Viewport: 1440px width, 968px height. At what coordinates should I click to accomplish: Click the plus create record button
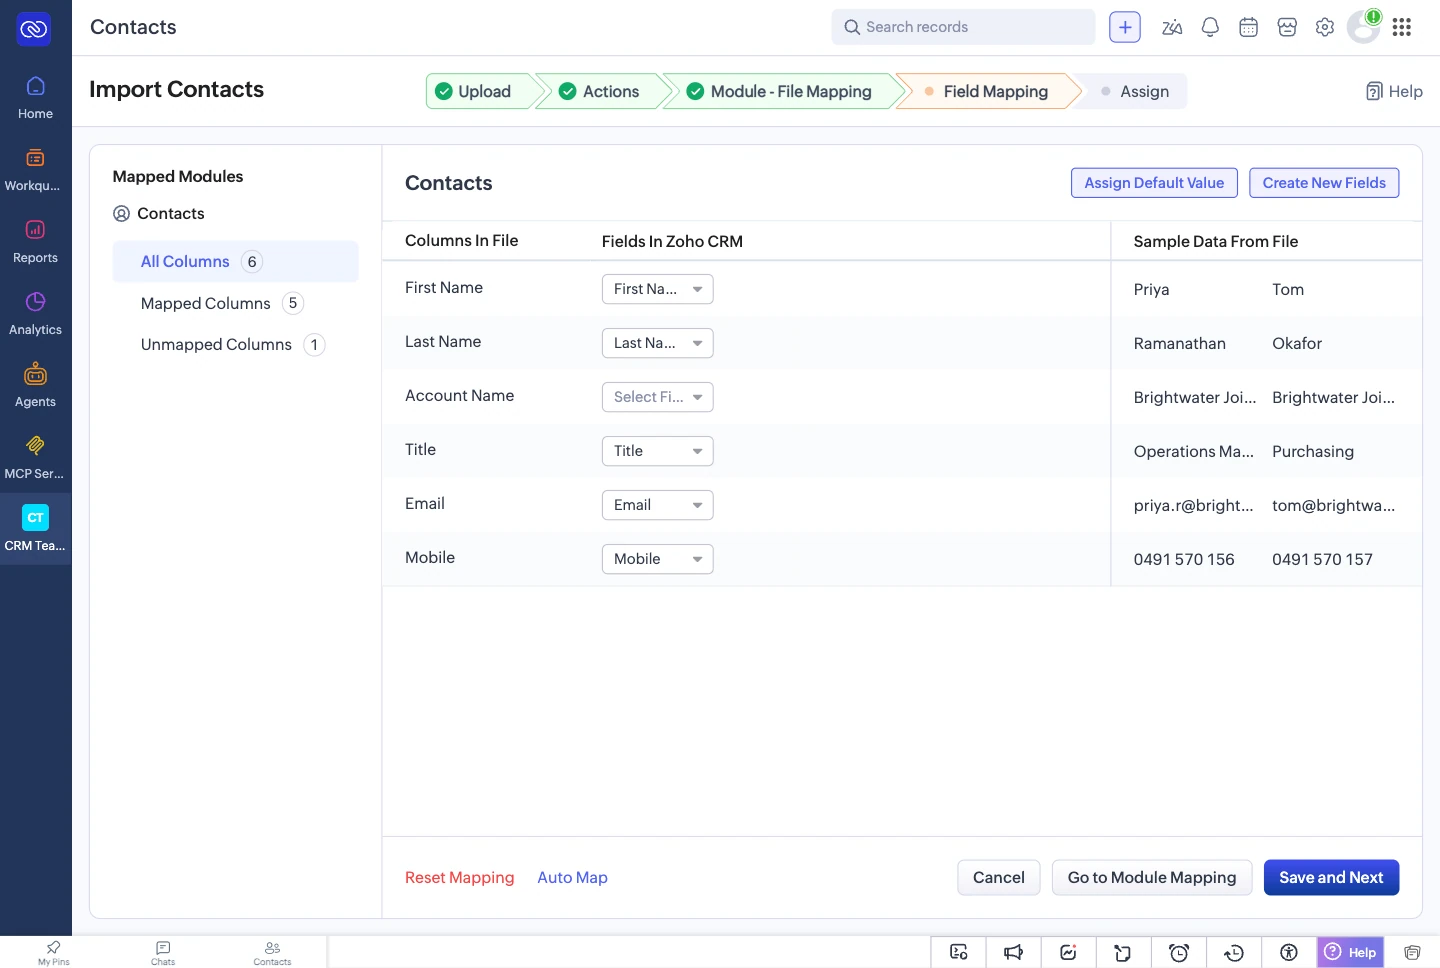(x=1125, y=28)
